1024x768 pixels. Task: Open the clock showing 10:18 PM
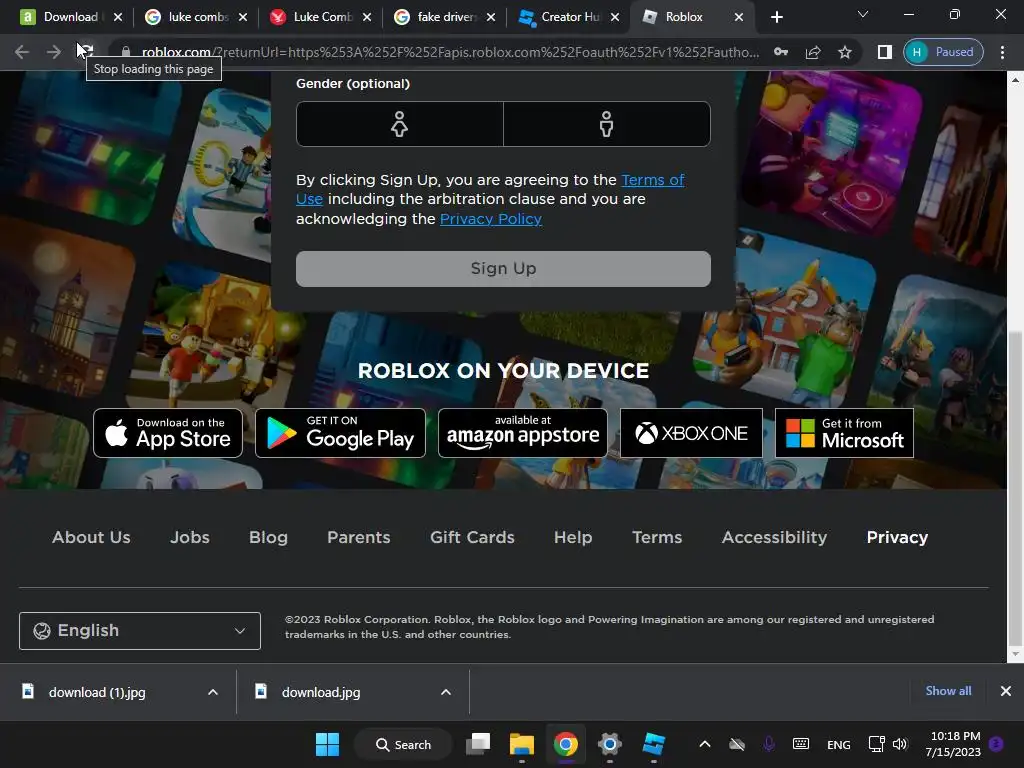pyautogui.click(x=953, y=744)
